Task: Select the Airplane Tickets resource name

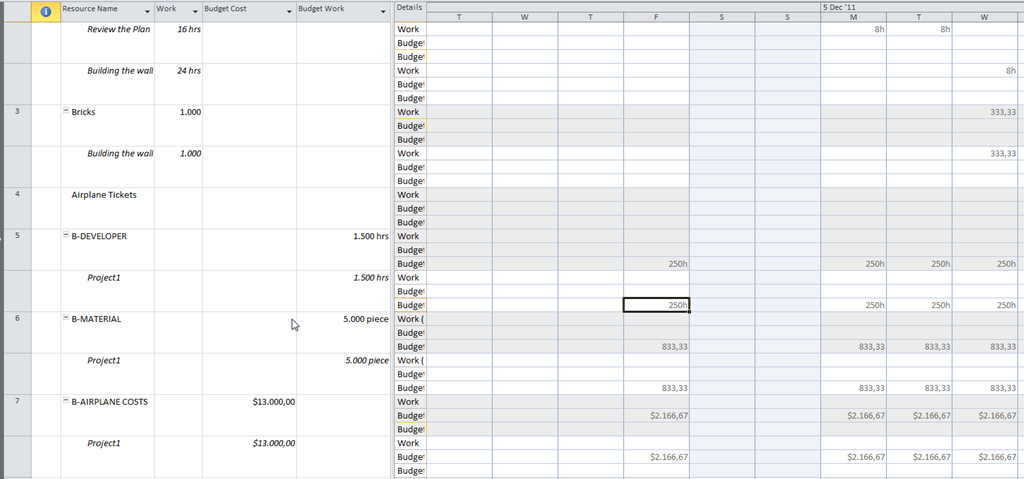Action: click(x=103, y=195)
